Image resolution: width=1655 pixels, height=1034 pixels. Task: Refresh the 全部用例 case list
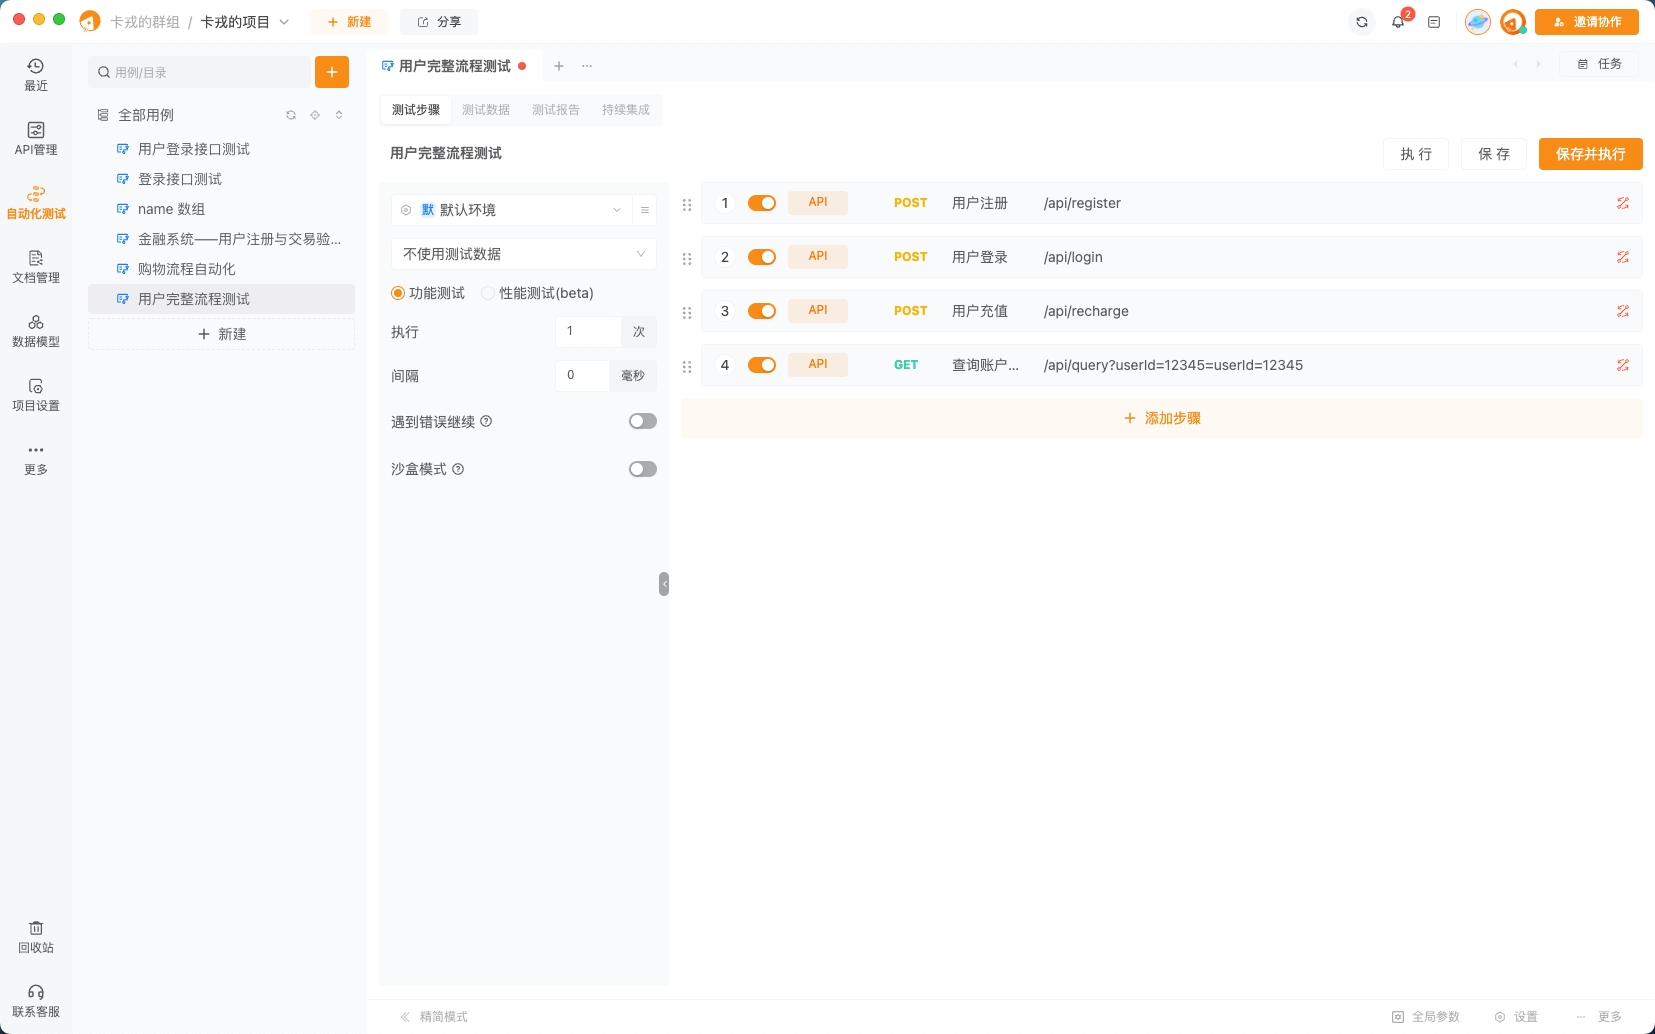tap(291, 115)
